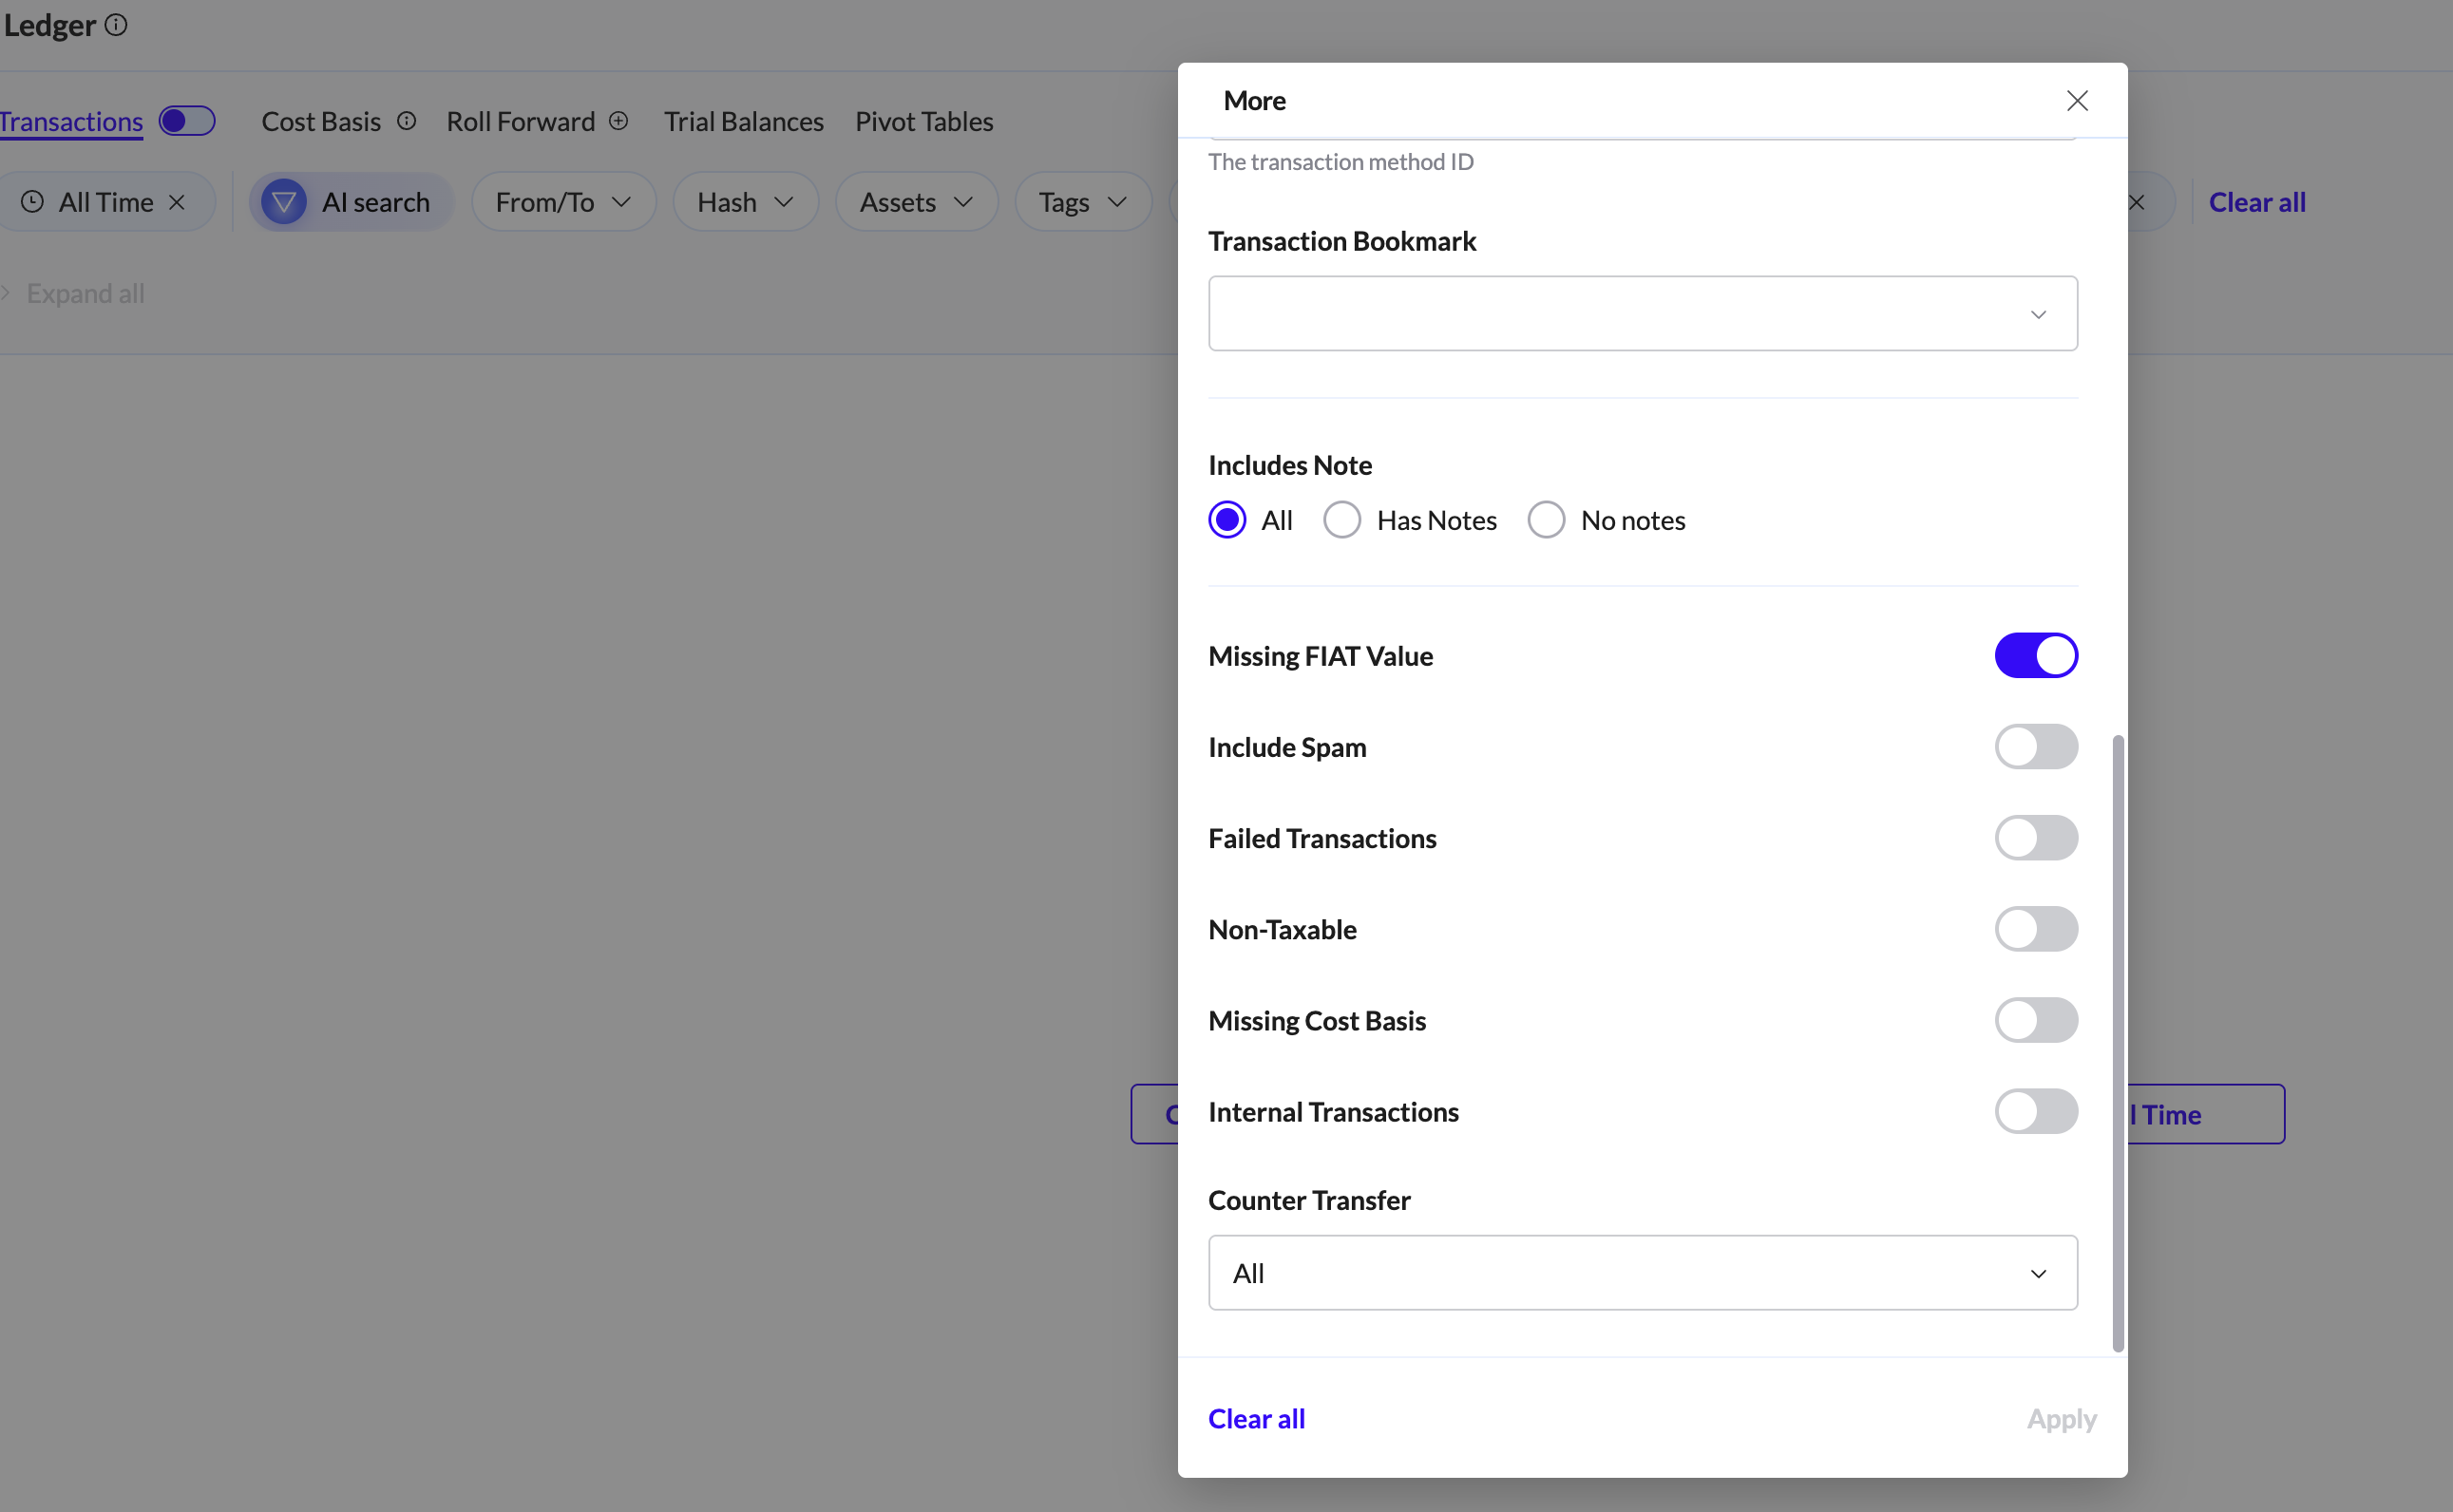Switch to the Cost Basis tab

coord(321,121)
